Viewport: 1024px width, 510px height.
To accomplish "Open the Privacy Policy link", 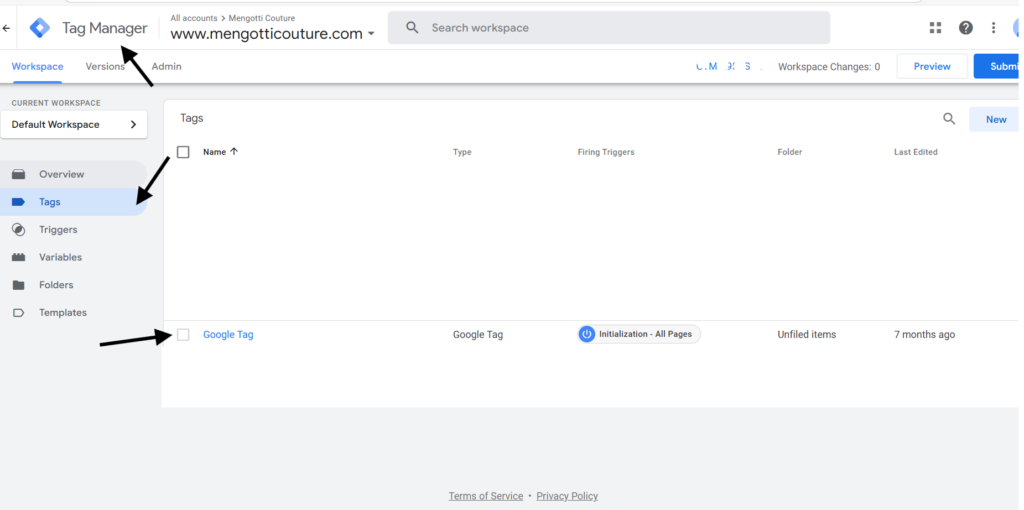I will click(567, 496).
